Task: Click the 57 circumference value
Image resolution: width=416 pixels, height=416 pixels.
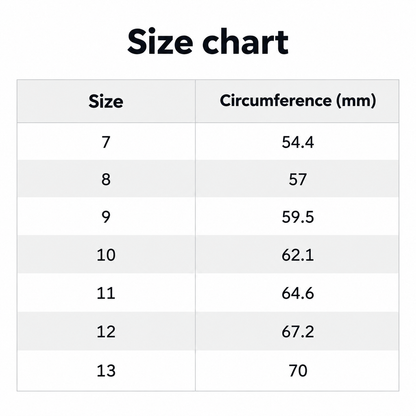Action: [x=298, y=179]
